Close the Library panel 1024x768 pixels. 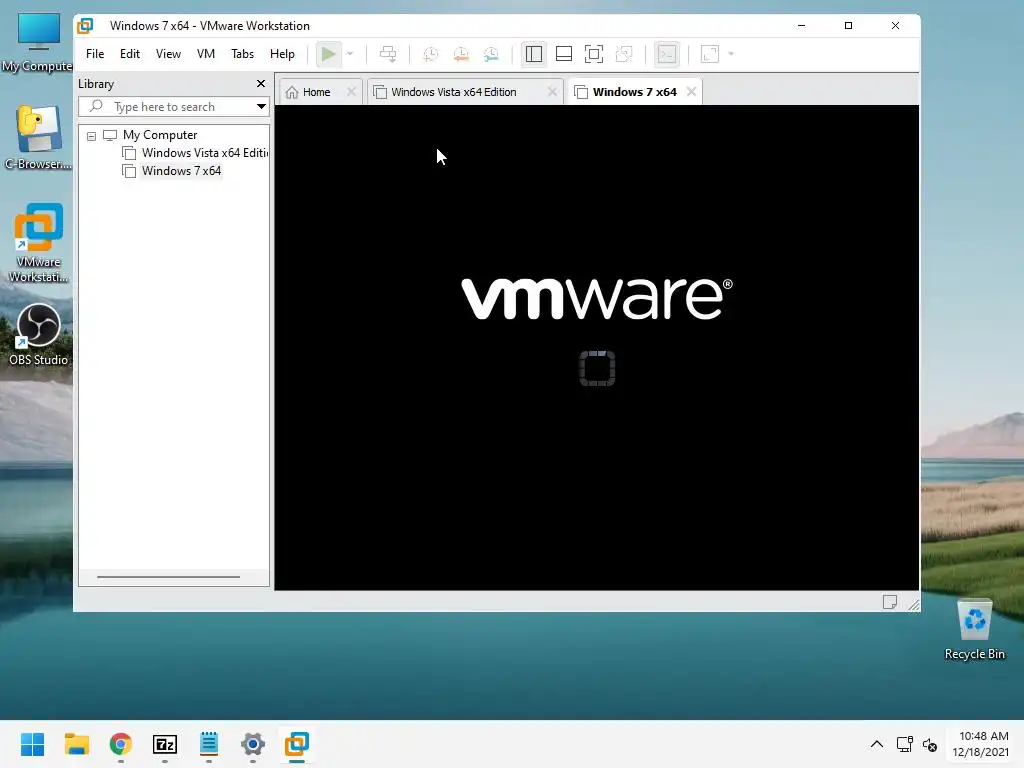261,84
